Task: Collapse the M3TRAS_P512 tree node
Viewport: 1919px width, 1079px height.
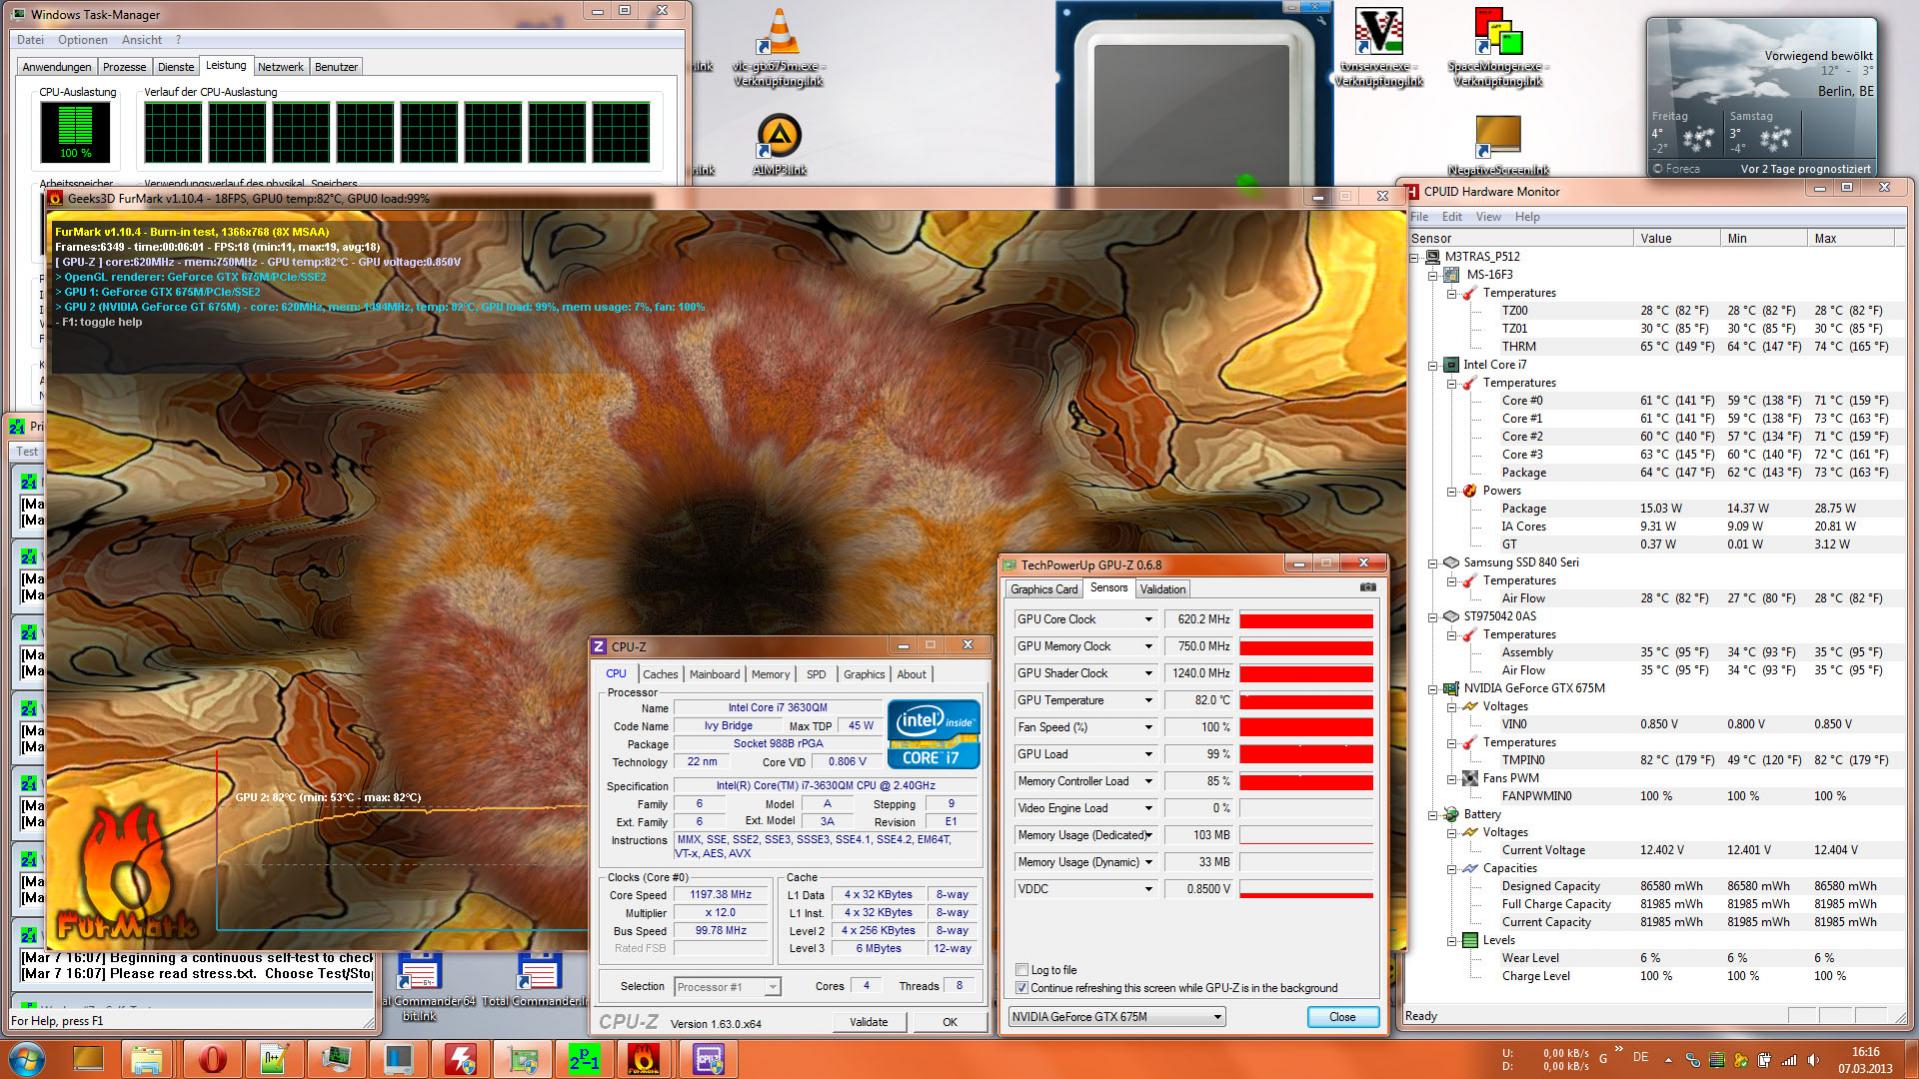Action: tap(1414, 257)
